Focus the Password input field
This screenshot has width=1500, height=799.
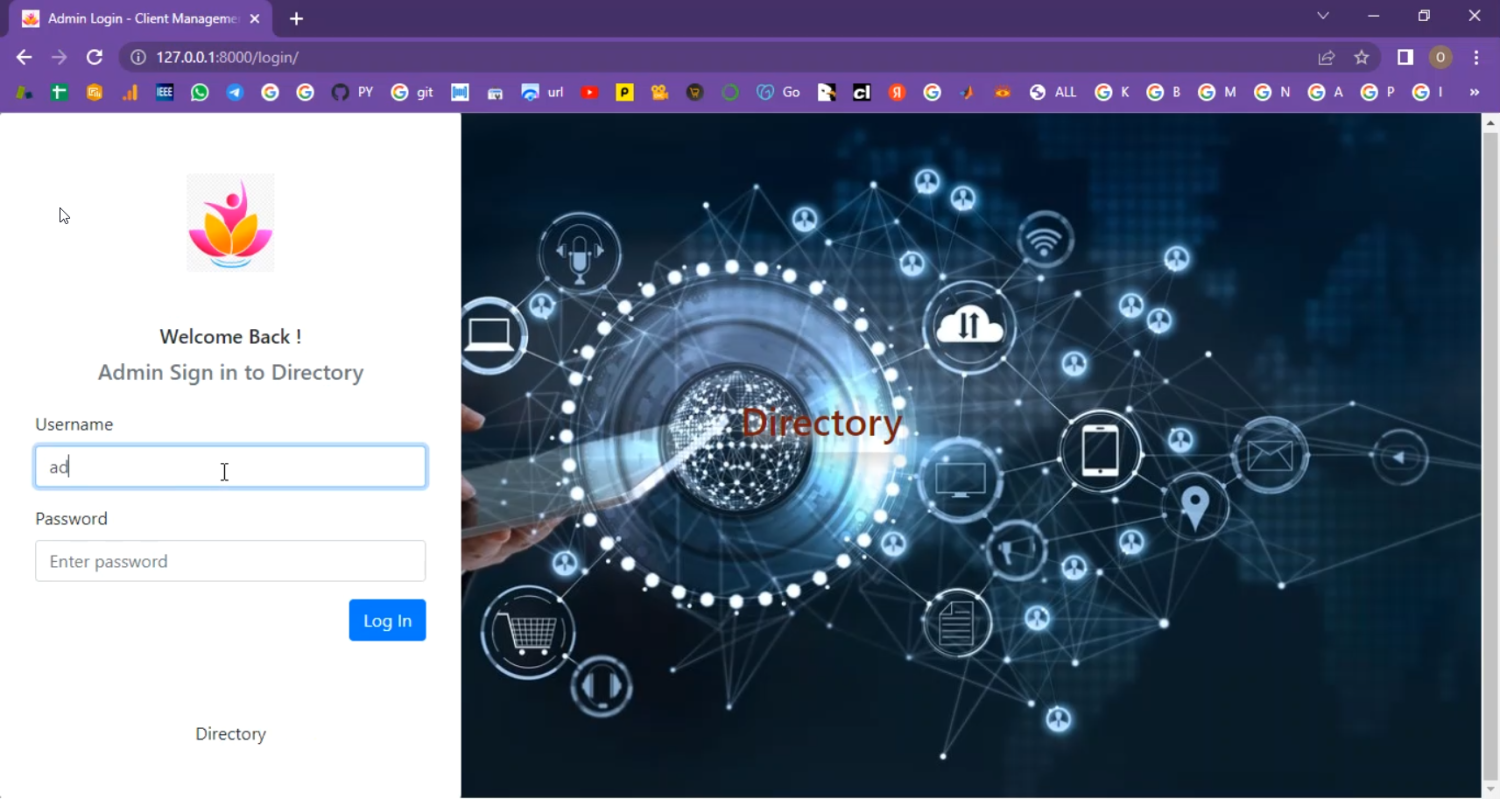(231, 561)
